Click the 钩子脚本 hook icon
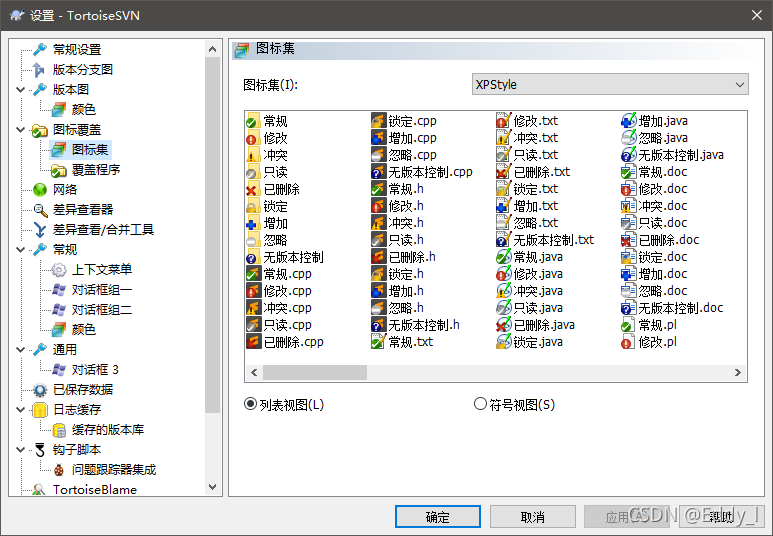The height and width of the screenshot is (536, 773). (39, 450)
